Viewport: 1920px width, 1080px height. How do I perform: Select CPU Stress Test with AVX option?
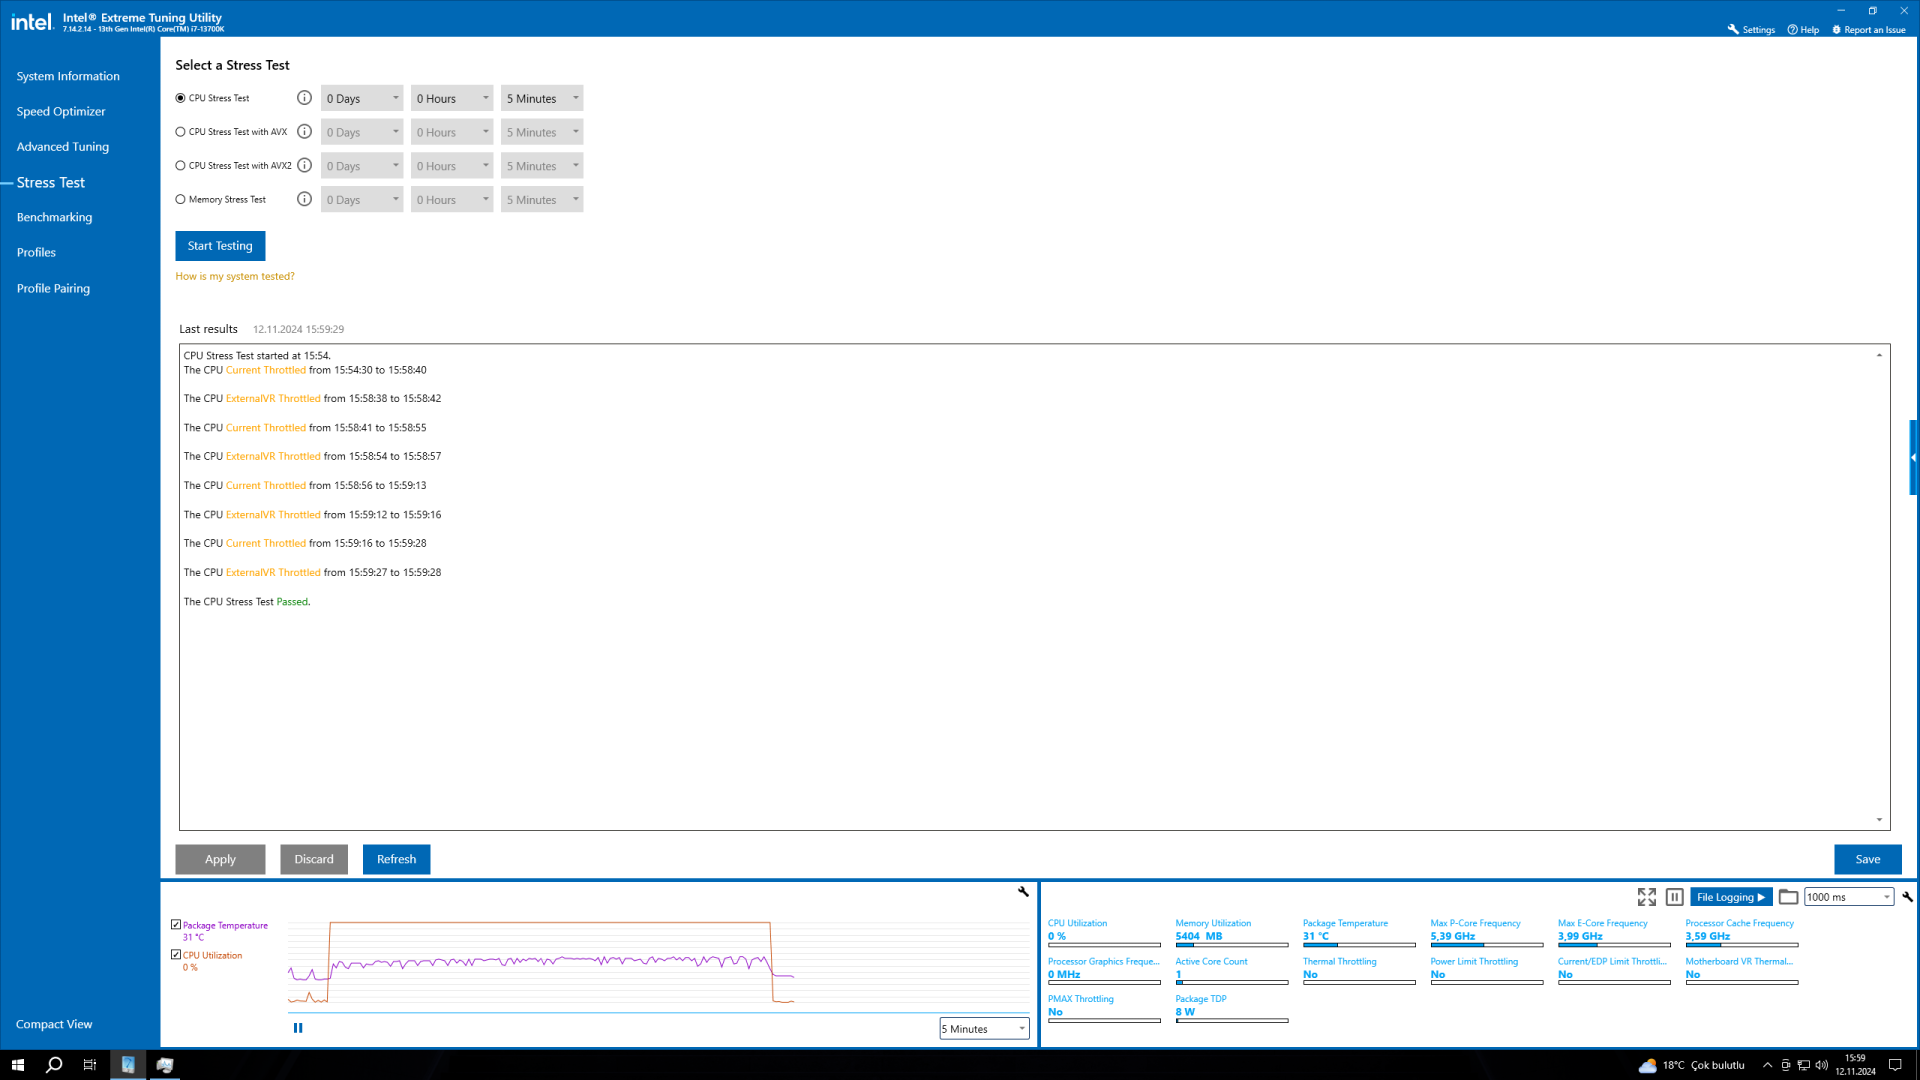coord(181,132)
